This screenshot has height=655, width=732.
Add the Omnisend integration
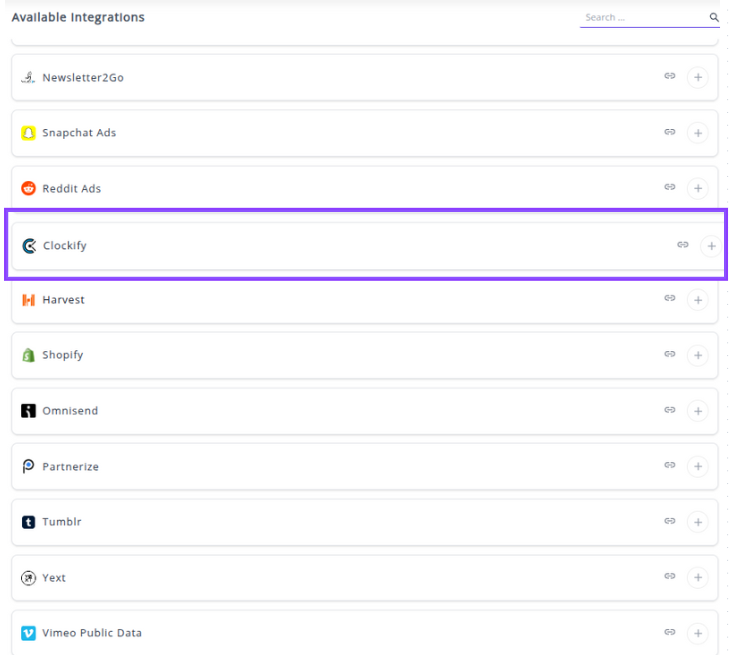(x=697, y=411)
